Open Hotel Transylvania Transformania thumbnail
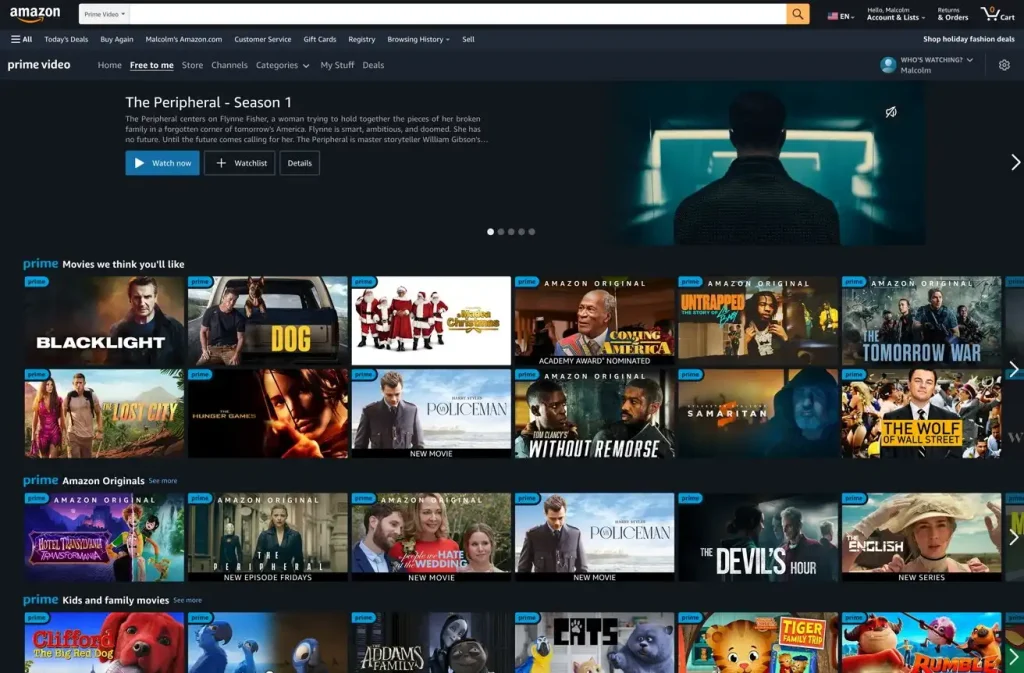 point(104,537)
